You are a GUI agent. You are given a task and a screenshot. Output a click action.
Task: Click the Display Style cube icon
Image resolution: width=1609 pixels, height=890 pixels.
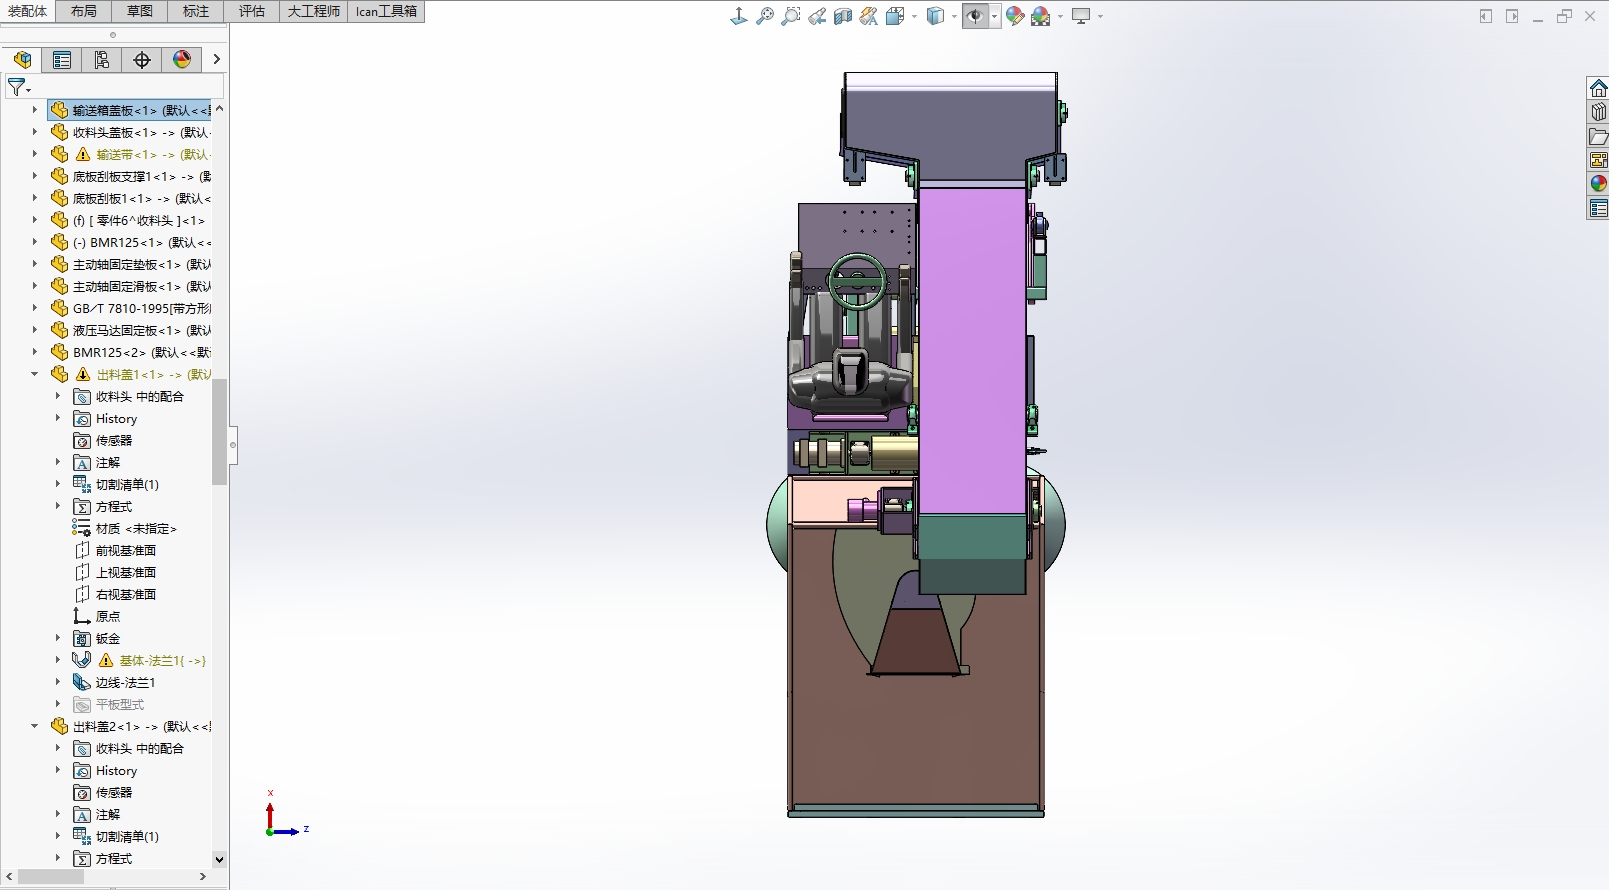click(935, 16)
